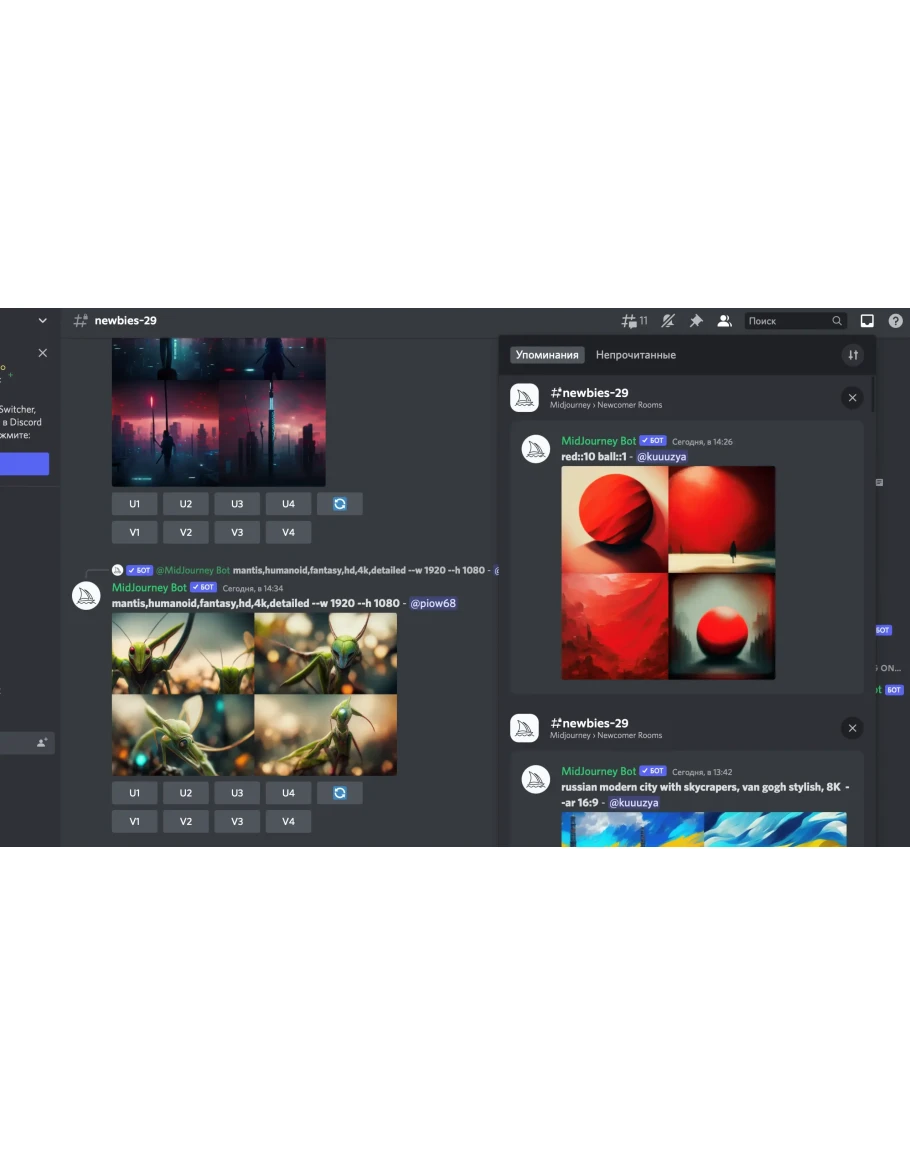Close the first #newbies-29 mention card
910x1155 pixels.
[x=852, y=398]
